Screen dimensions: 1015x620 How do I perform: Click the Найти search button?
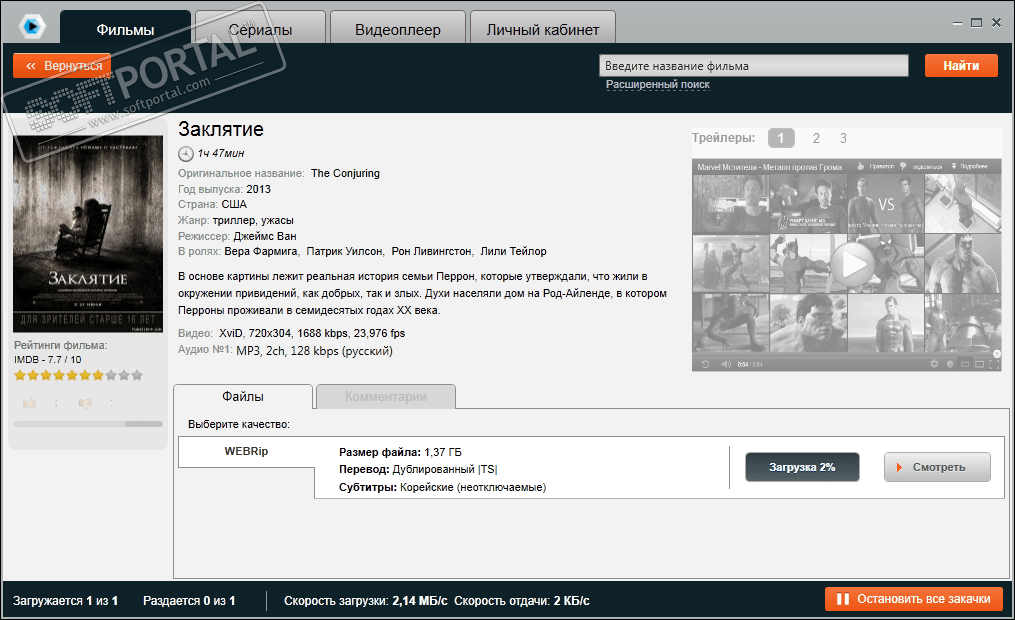(961, 65)
